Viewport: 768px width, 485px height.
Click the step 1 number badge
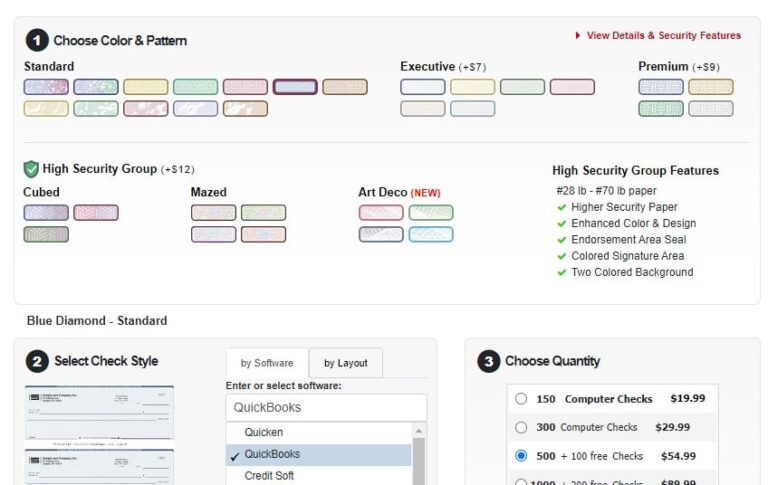(37, 41)
